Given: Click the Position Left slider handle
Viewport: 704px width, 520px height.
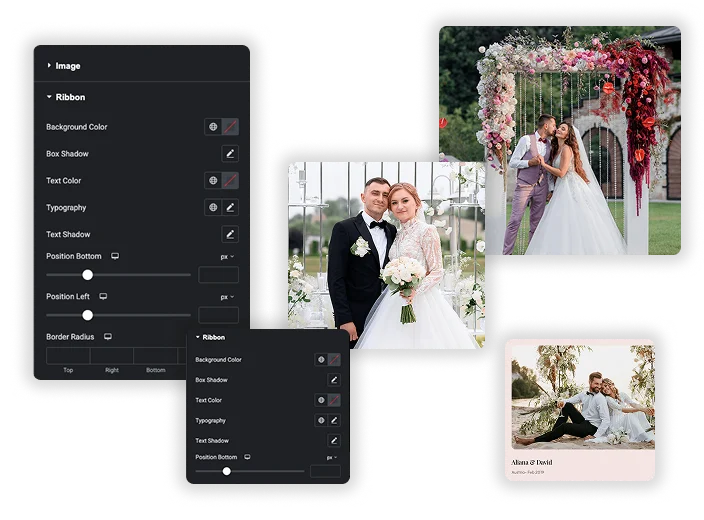Looking at the screenshot, I should [x=88, y=315].
